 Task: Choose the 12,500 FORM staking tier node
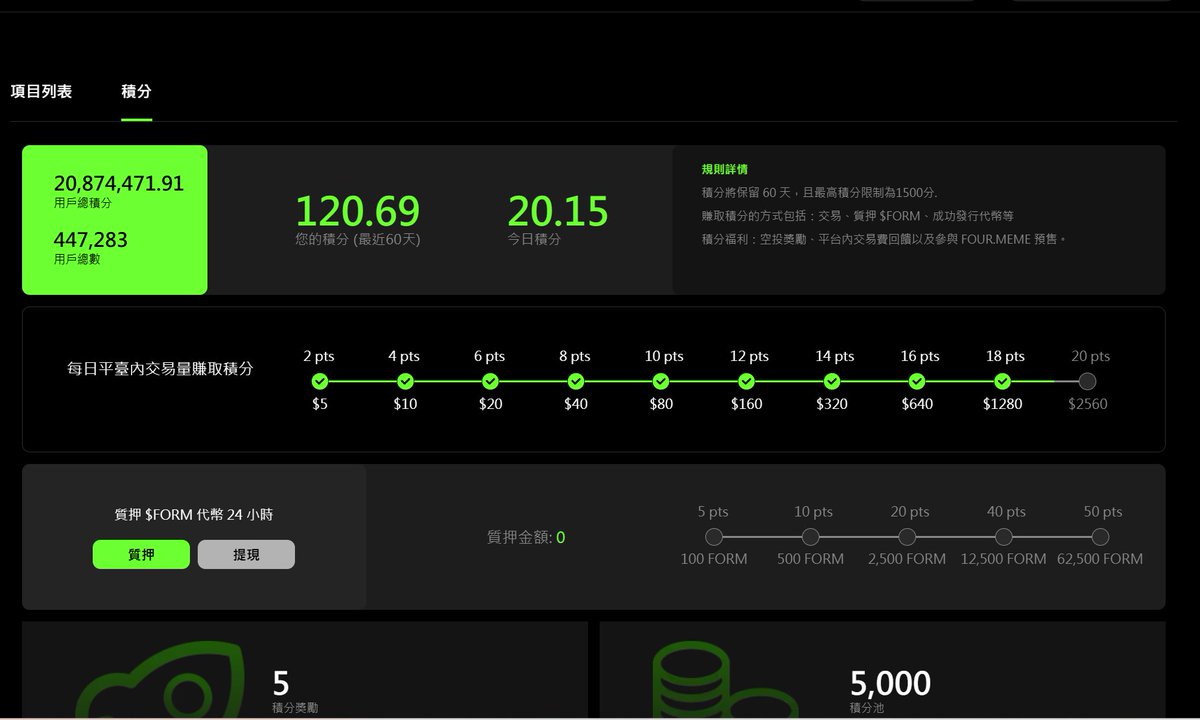[1003, 537]
